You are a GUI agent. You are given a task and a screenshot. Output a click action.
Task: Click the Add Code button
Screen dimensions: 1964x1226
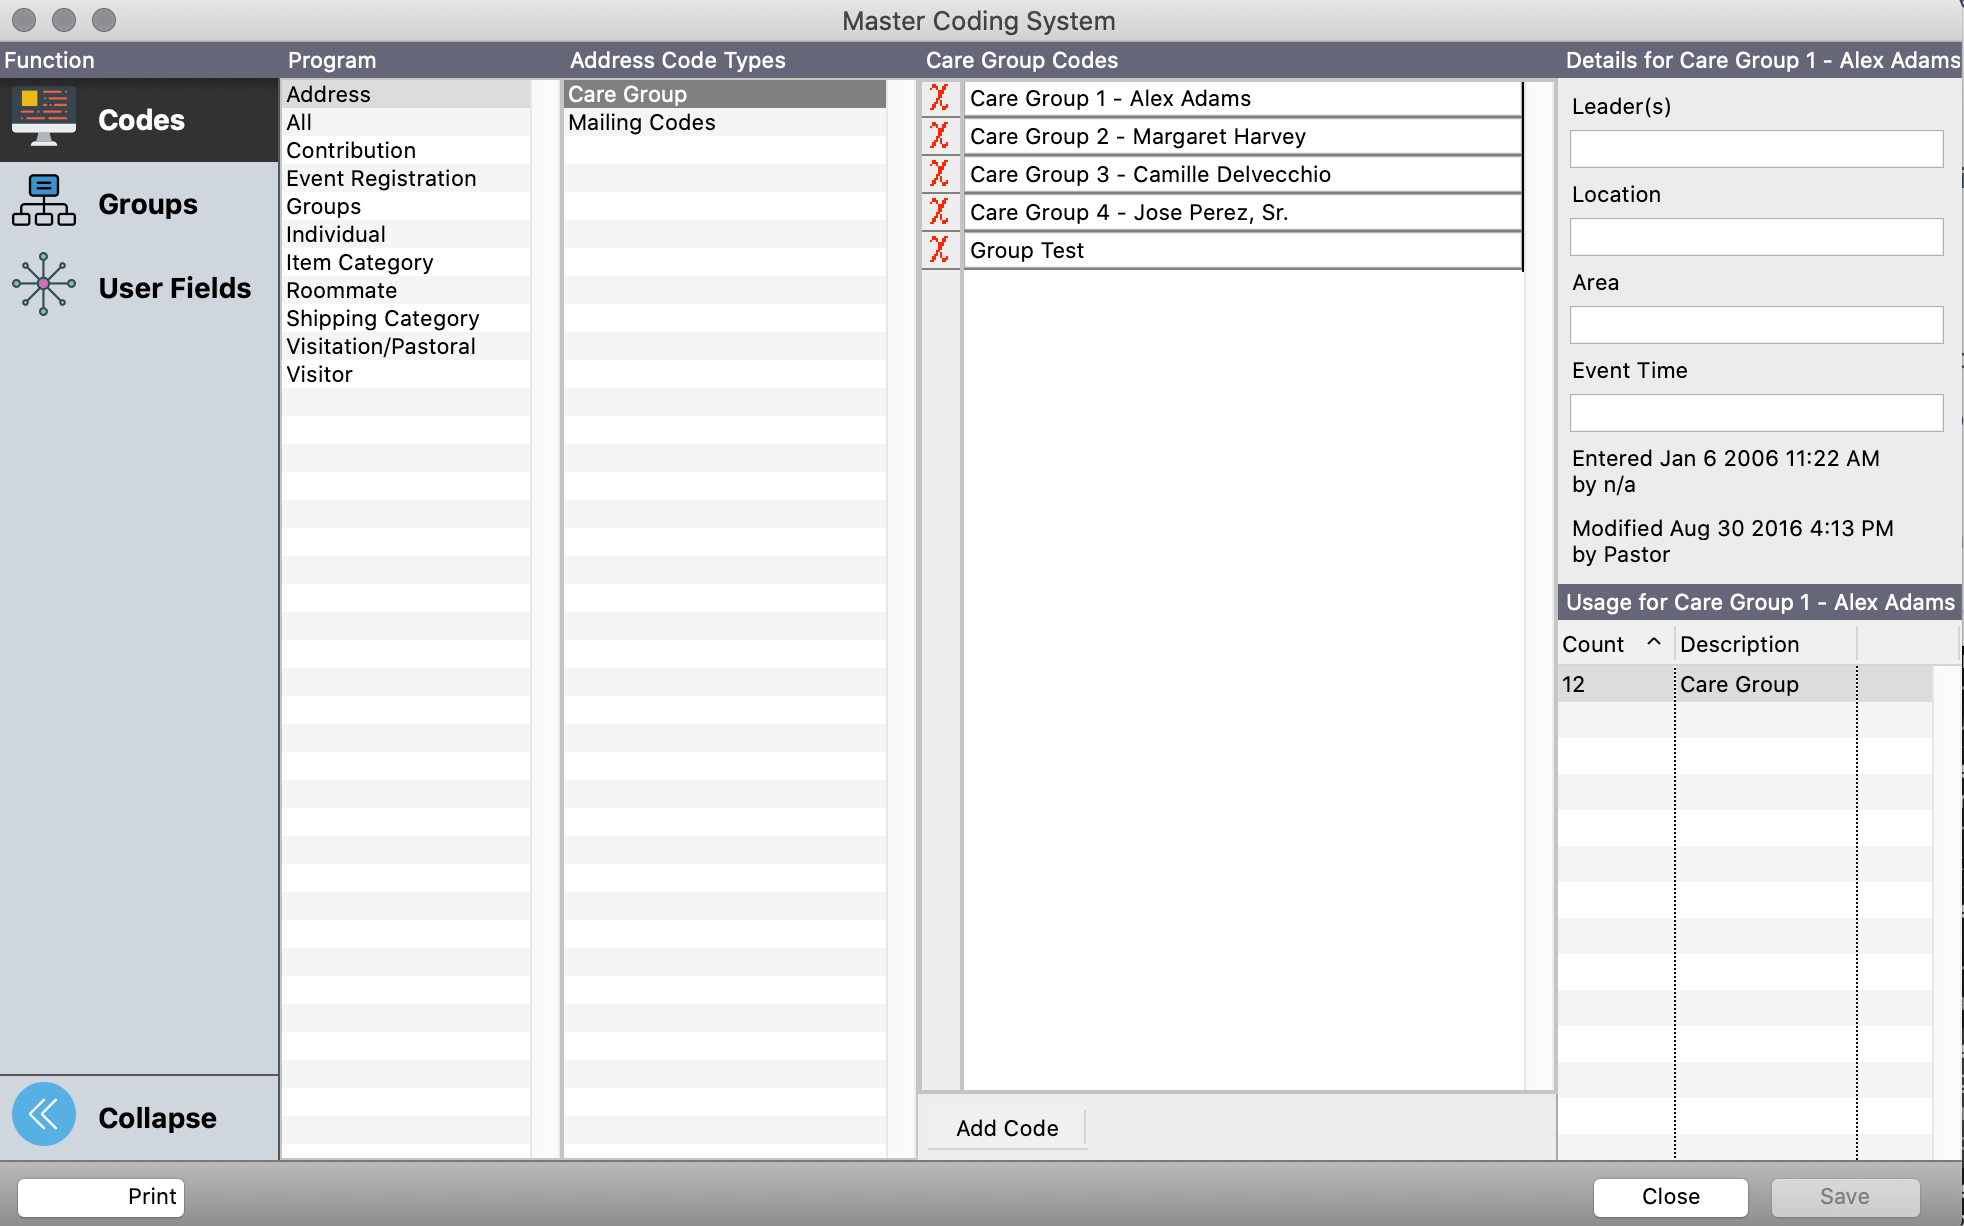click(x=1007, y=1128)
